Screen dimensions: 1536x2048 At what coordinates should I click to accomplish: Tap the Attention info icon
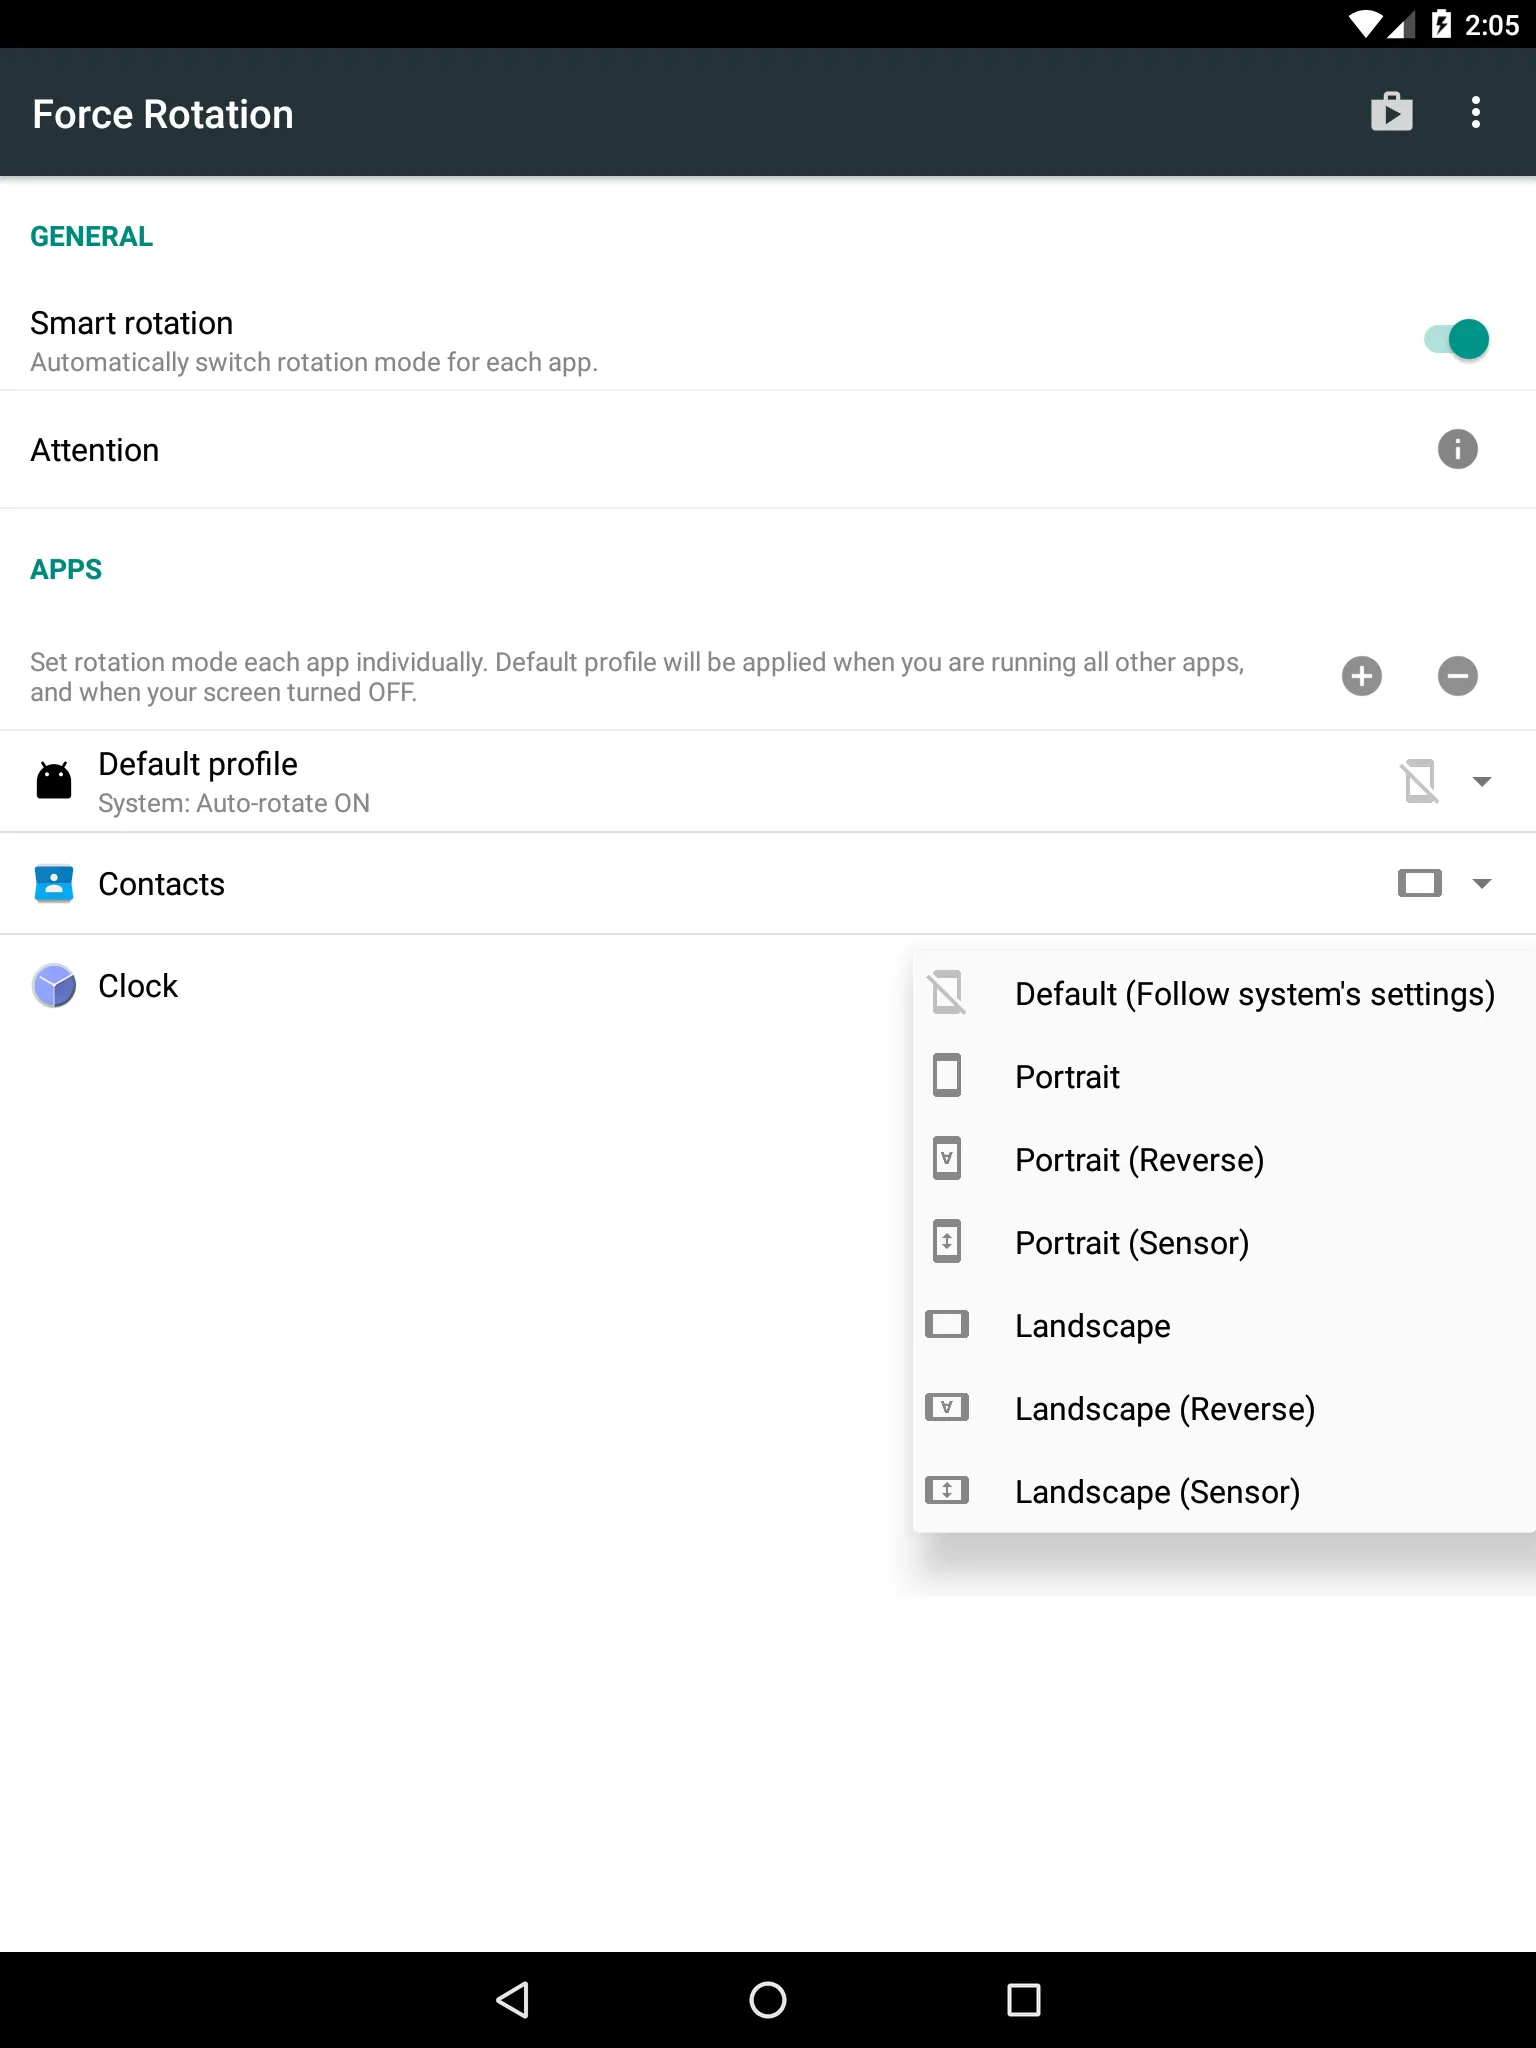click(1457, 449)
